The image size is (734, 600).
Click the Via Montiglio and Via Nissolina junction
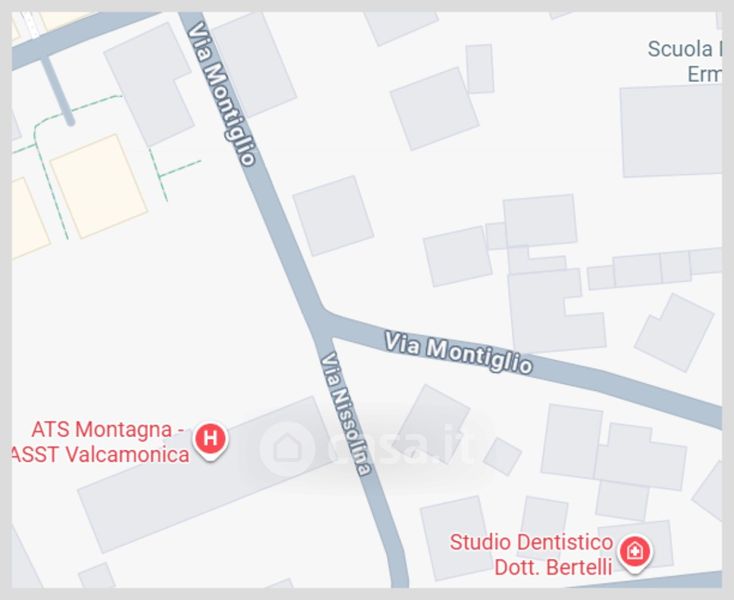pos(322,323)
